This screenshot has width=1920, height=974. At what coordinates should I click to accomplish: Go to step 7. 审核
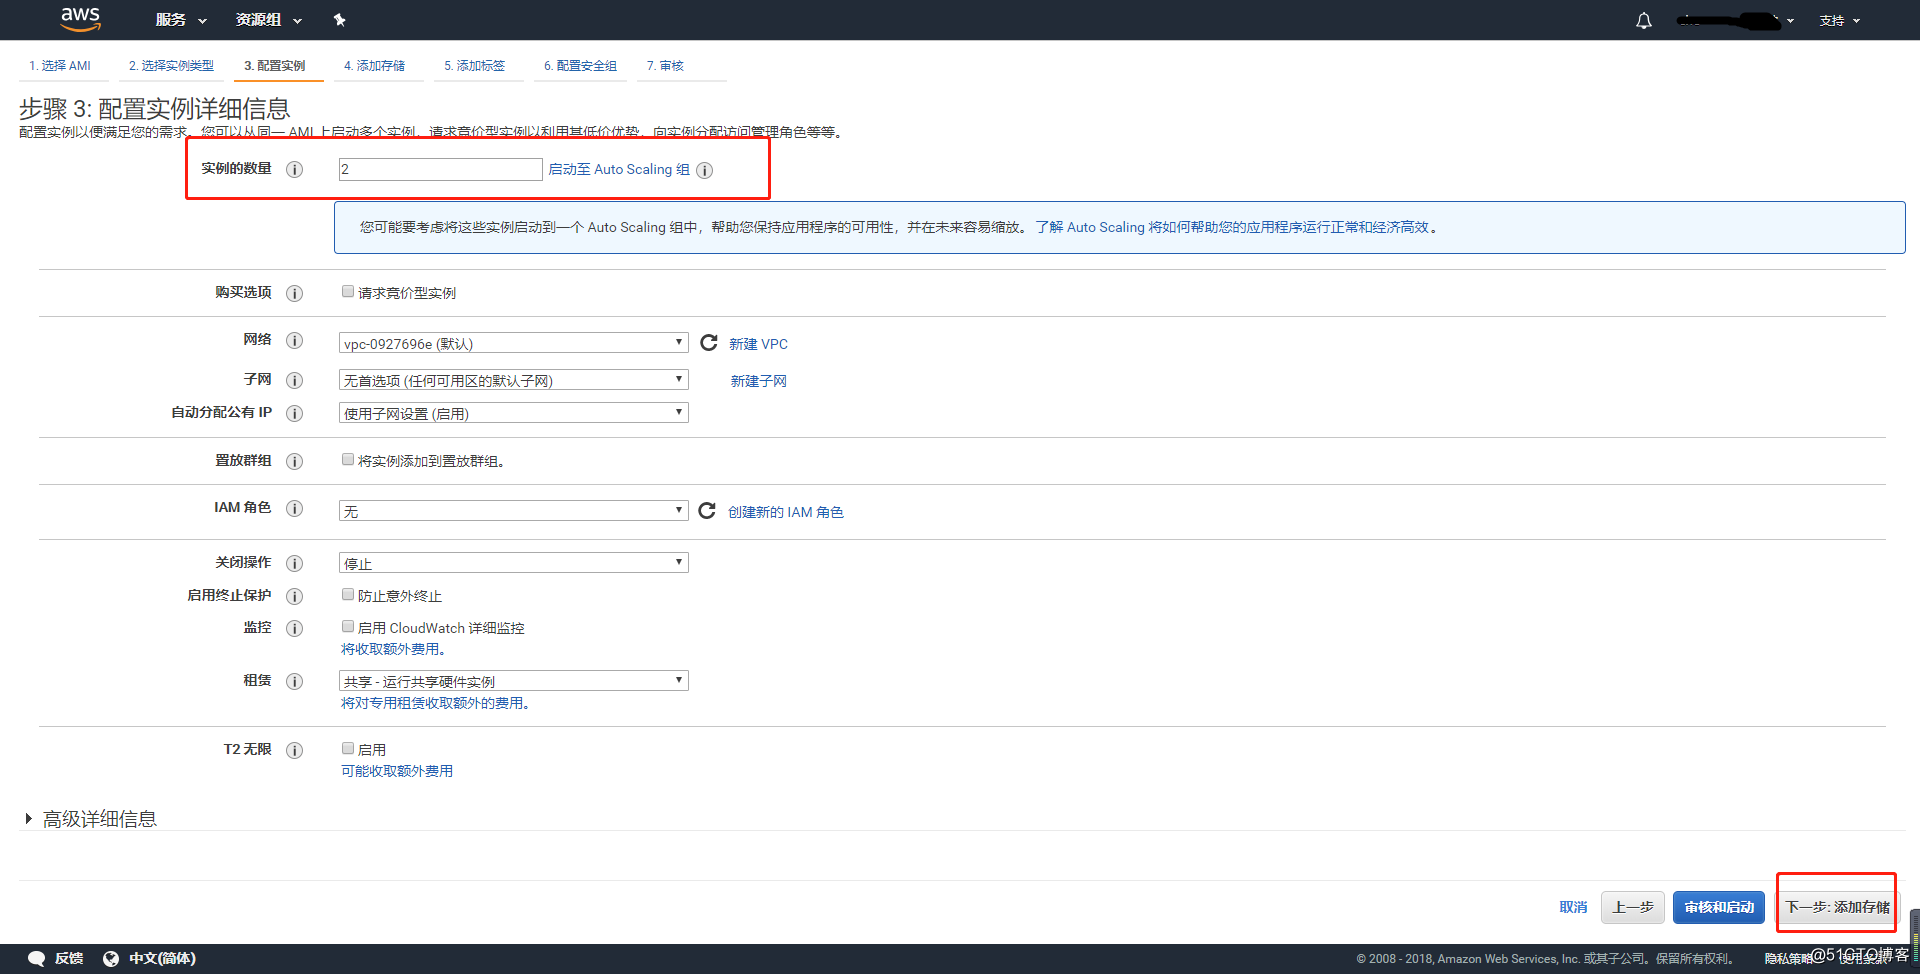click(x=665, y=66)
